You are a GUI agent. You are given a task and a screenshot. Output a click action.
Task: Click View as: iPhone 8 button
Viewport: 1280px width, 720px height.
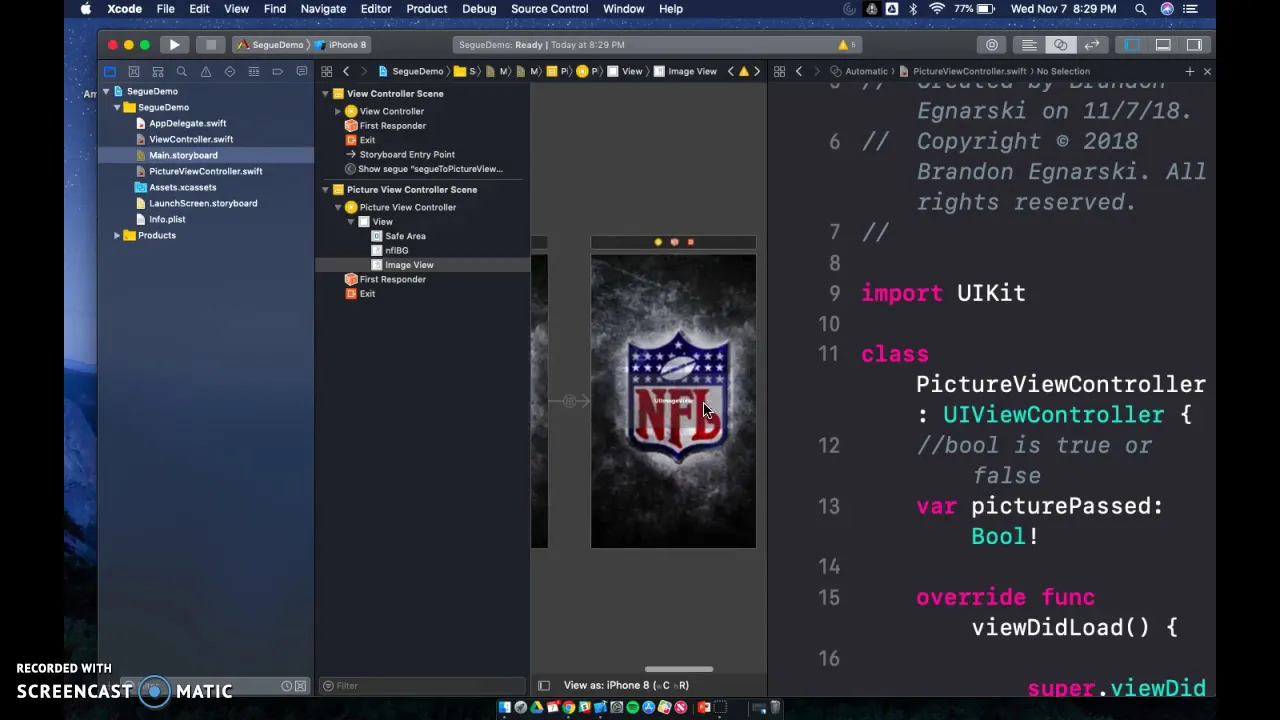pyautogui.click(x=626, y=685)
